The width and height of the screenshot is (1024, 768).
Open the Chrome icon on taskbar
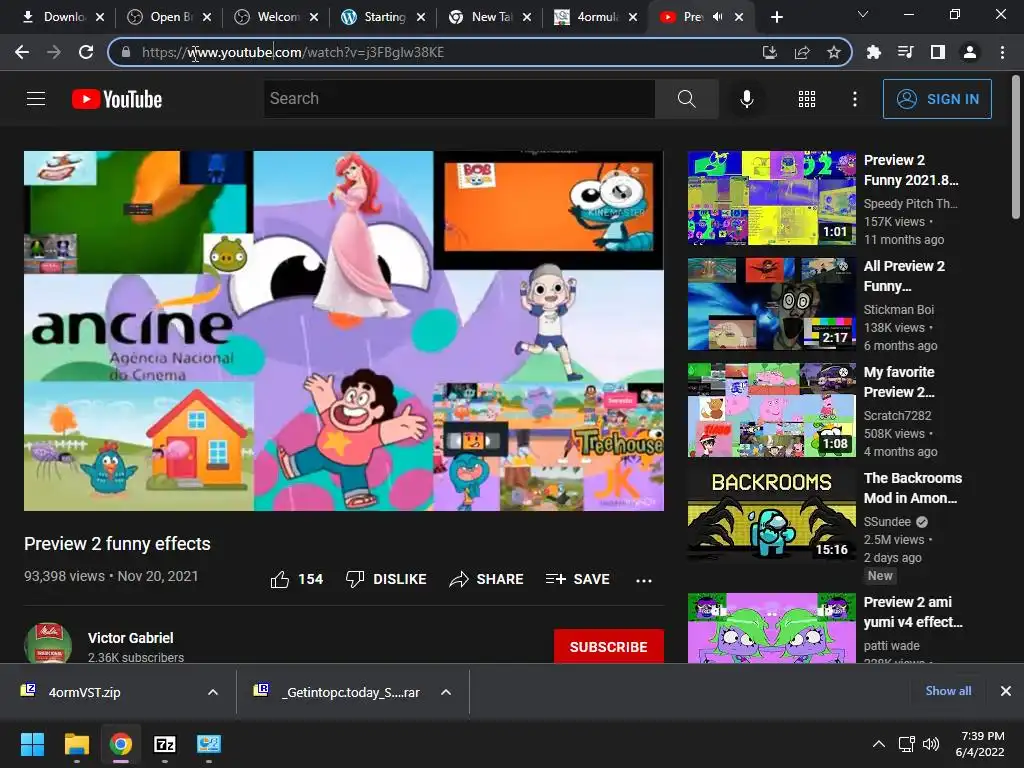pyautogui.click(x=121, y=744)
